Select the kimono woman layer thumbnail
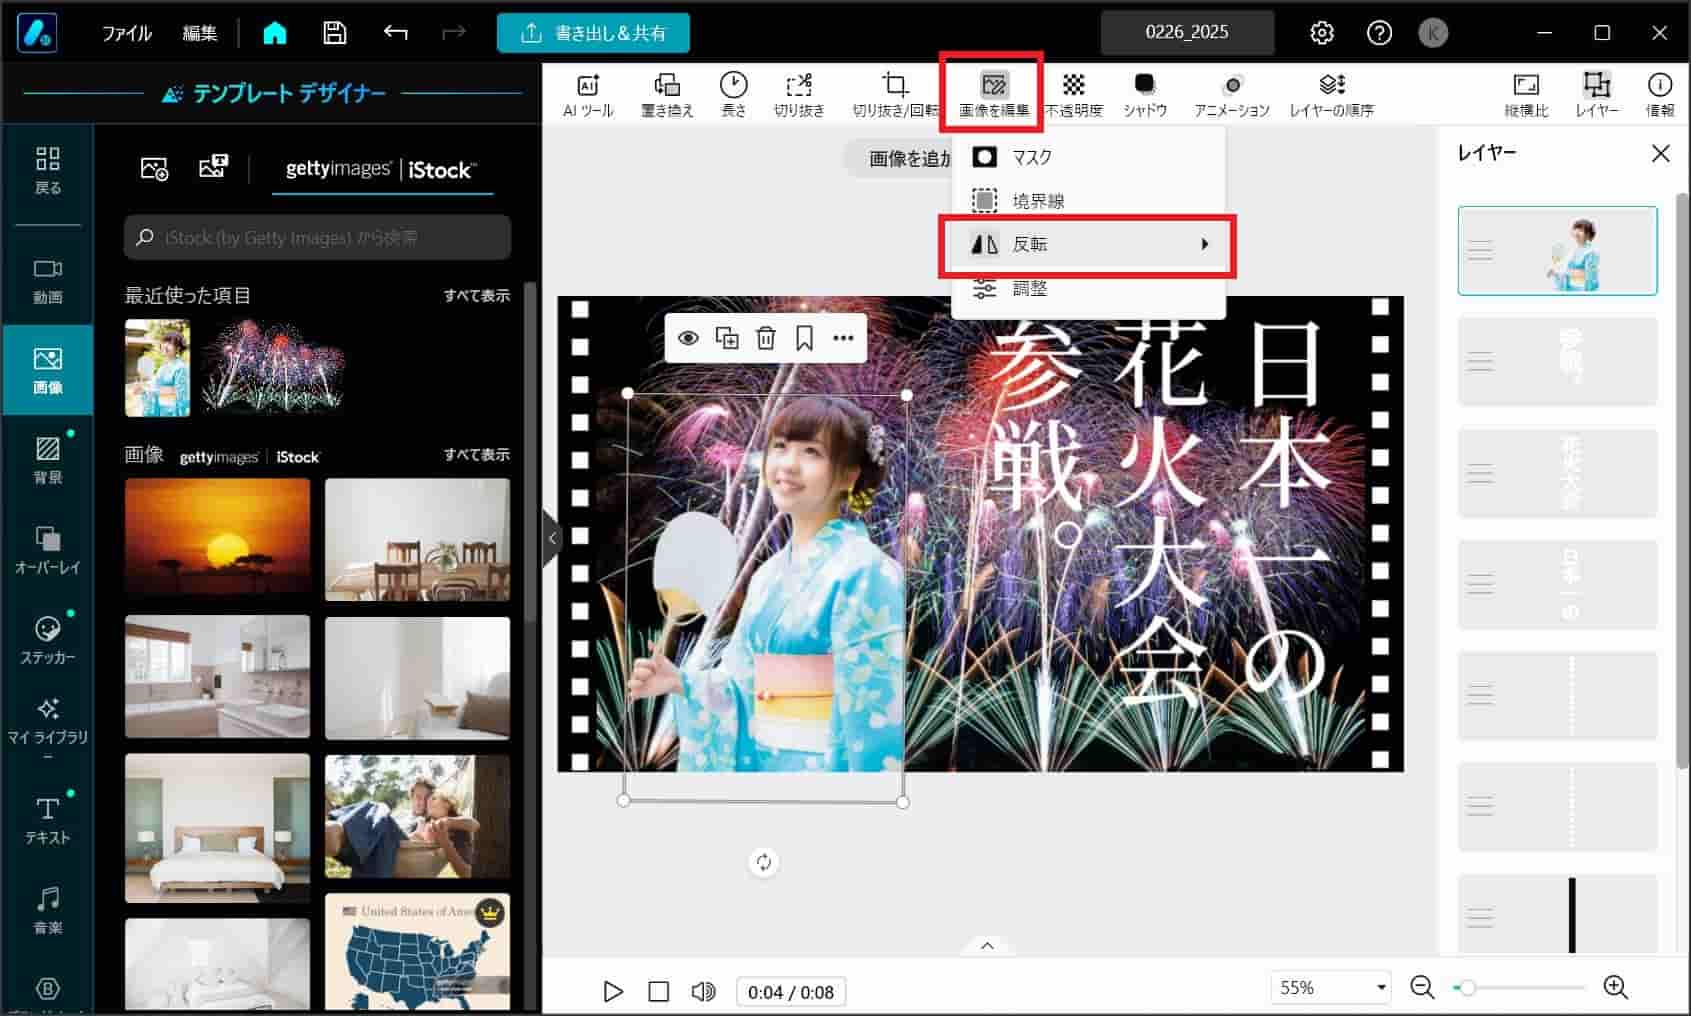Image resolution: width=1691 pixels, height=1016 pixels. (1557, 251)
